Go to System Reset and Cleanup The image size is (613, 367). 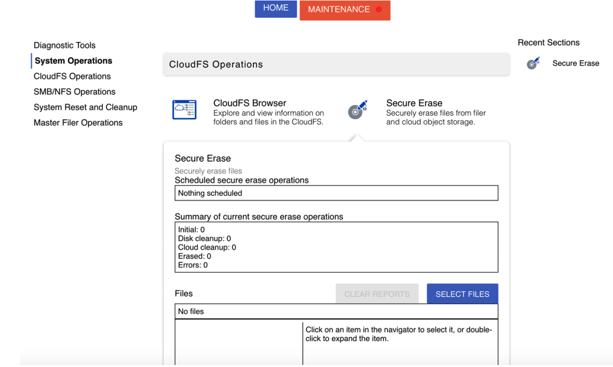tap(85, 107)
